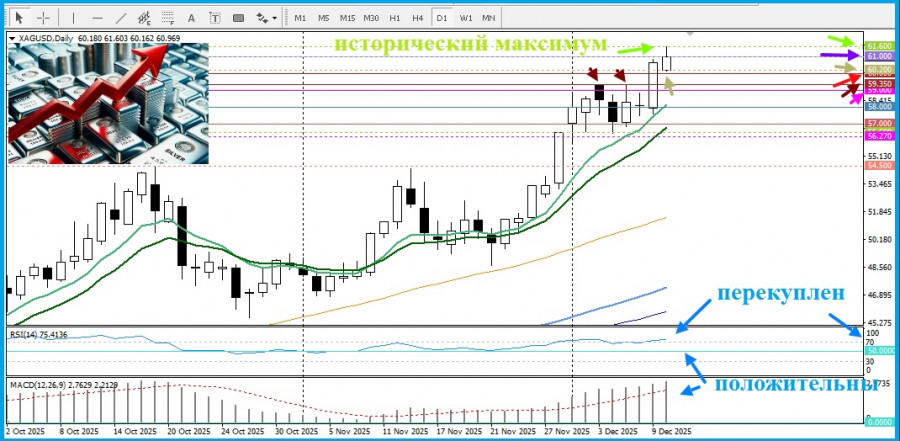900x441 pixels.
Task: Click the 57.000 price level label
Action: pyautogui.click(x=879, y=123)
